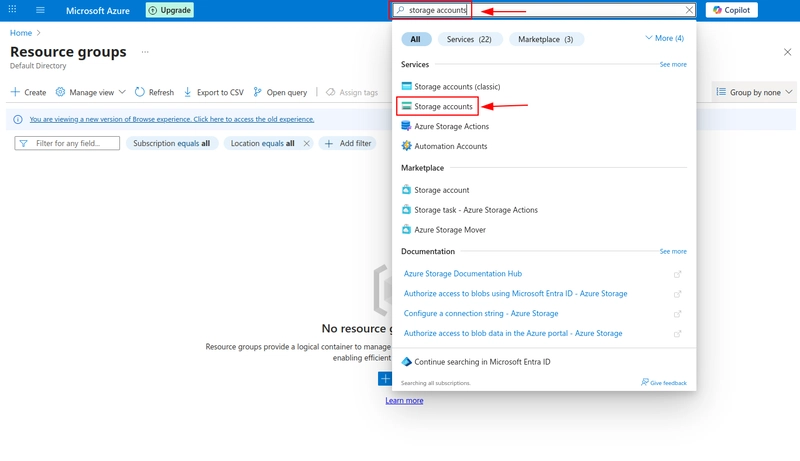Click the Refresh circular arrow icon

139,92
